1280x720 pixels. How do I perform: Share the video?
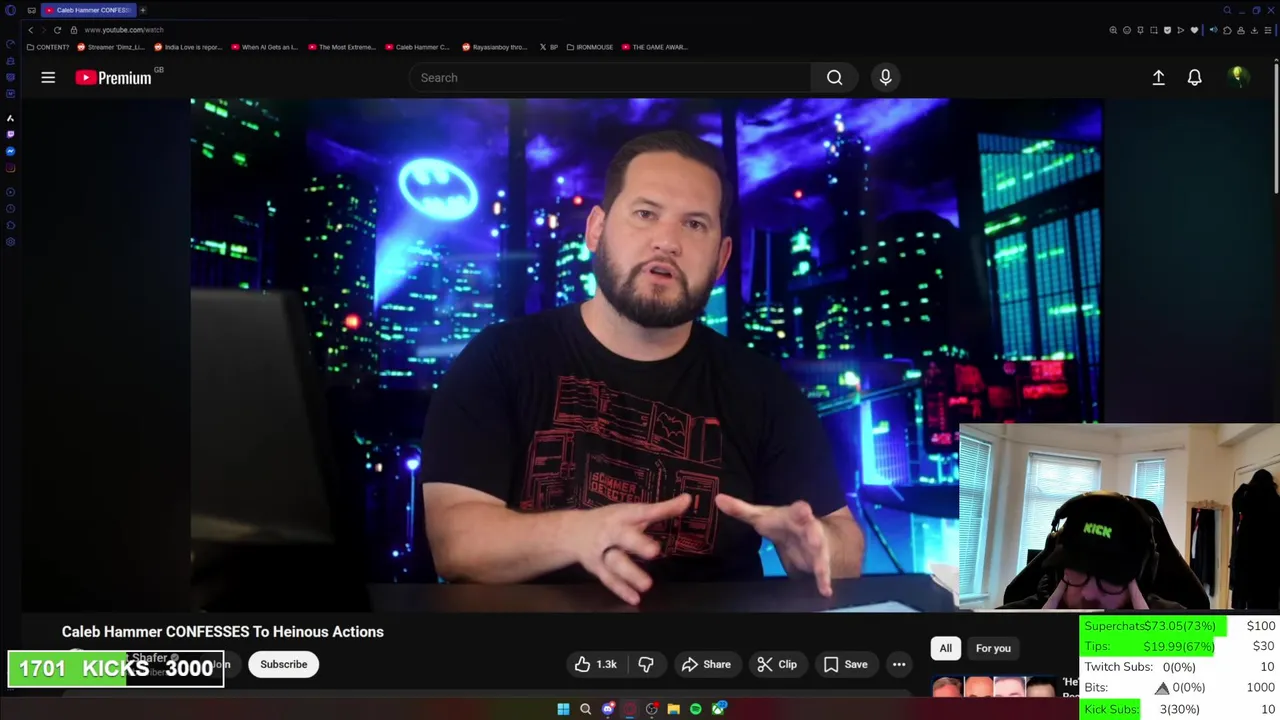[x=706, y=664]
